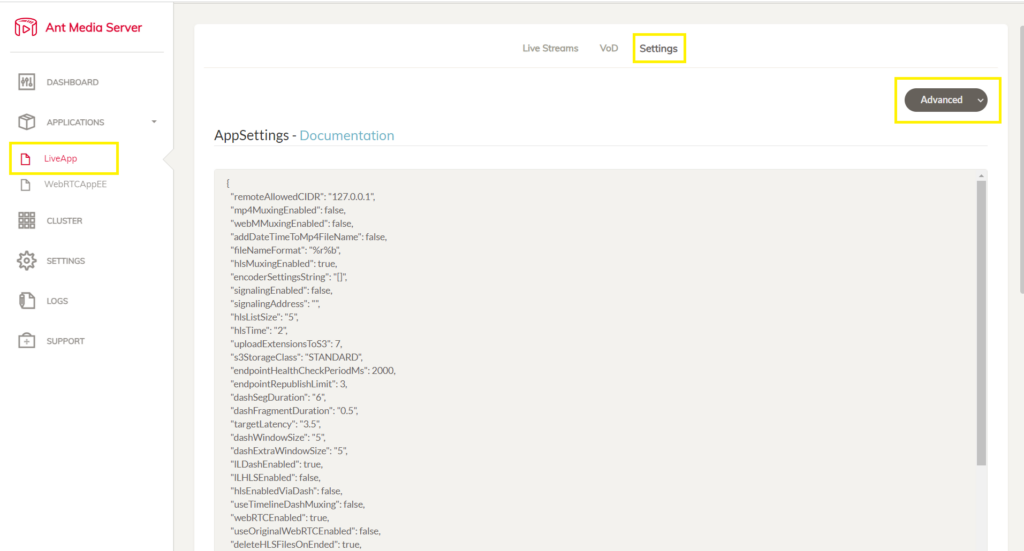1024x551 pixels.
Task: Collapse the Applications menu arrow
Action: [154, 122]
